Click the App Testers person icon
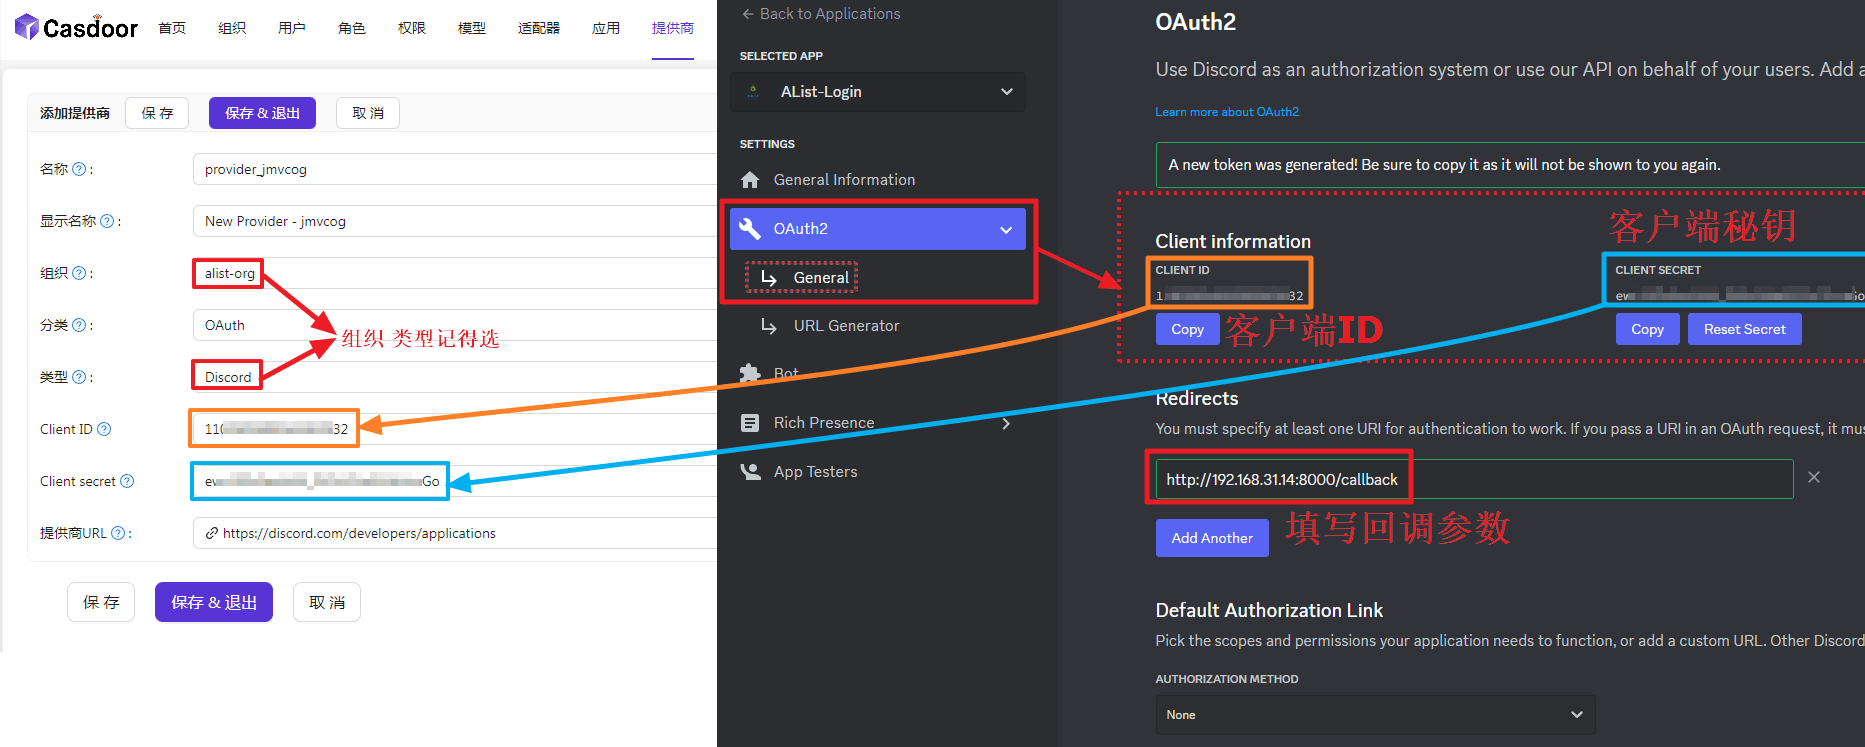The height and width of the screenshot is (747, 1865). coord(750,472)
